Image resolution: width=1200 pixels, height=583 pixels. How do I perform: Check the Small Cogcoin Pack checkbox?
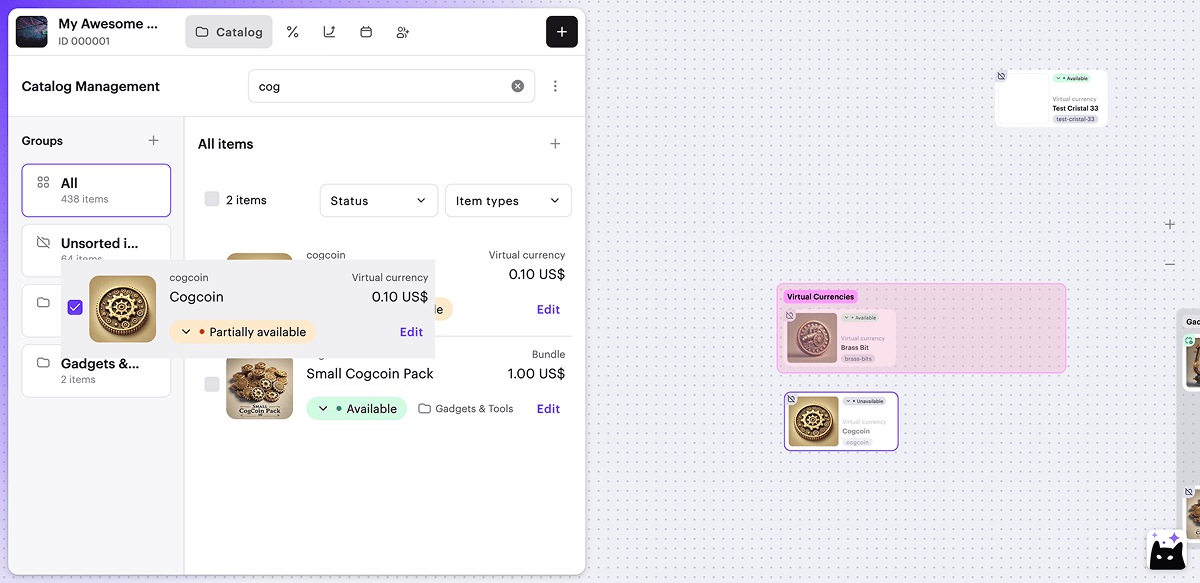tap(212, 384)
